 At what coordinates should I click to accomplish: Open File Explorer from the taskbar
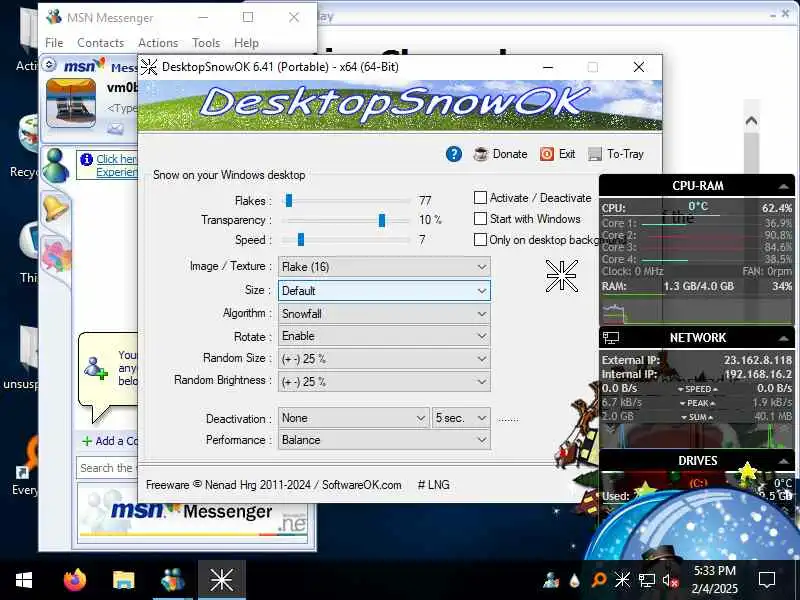click(123, 580)
